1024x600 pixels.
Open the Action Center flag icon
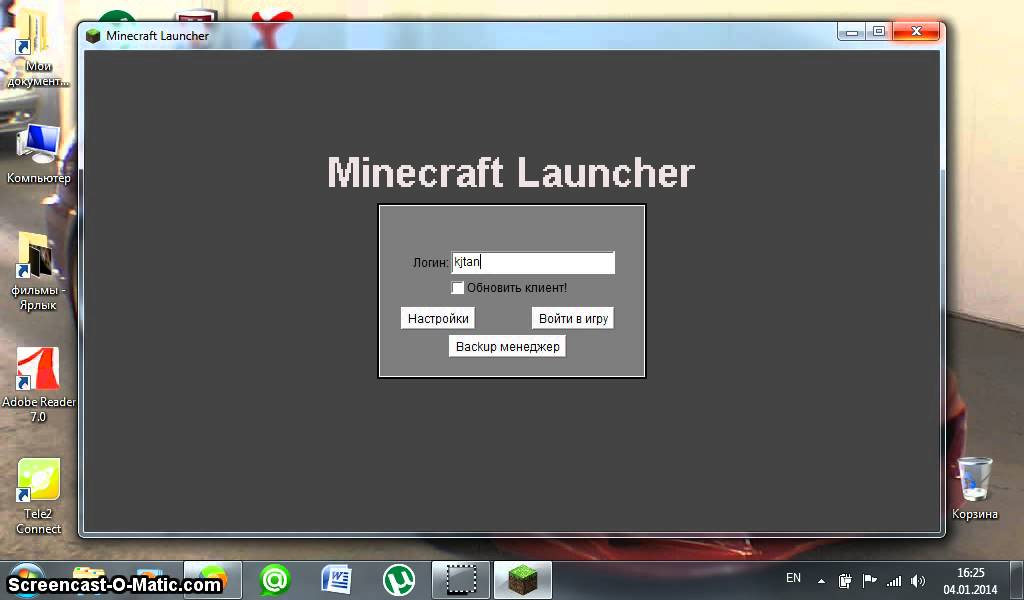pos(869,580)
